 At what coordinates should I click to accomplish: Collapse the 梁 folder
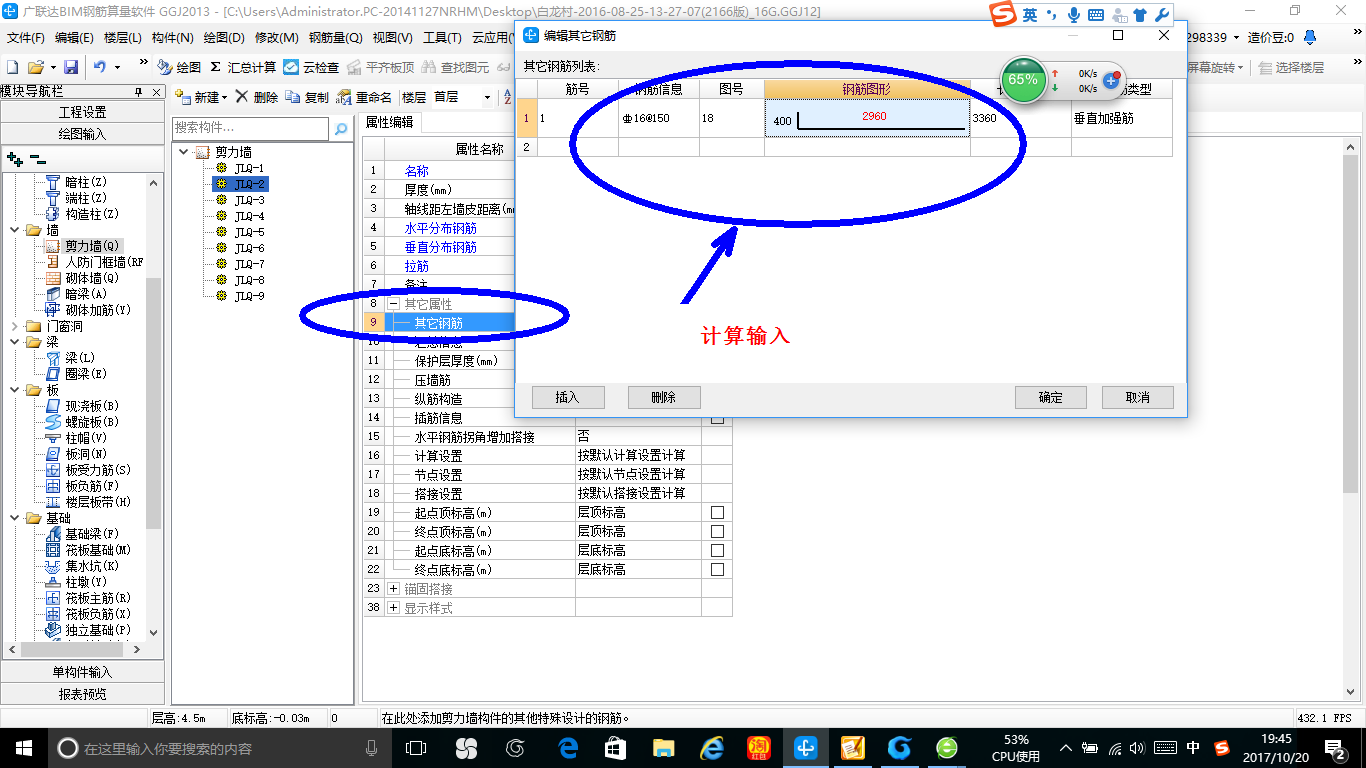coord(13,342)
